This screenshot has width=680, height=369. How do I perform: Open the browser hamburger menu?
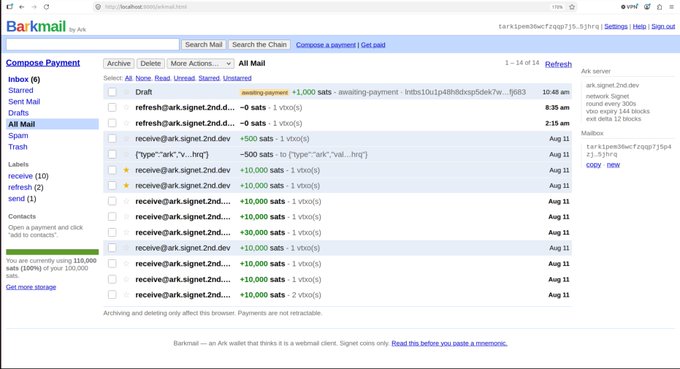(x=671, y=7)
